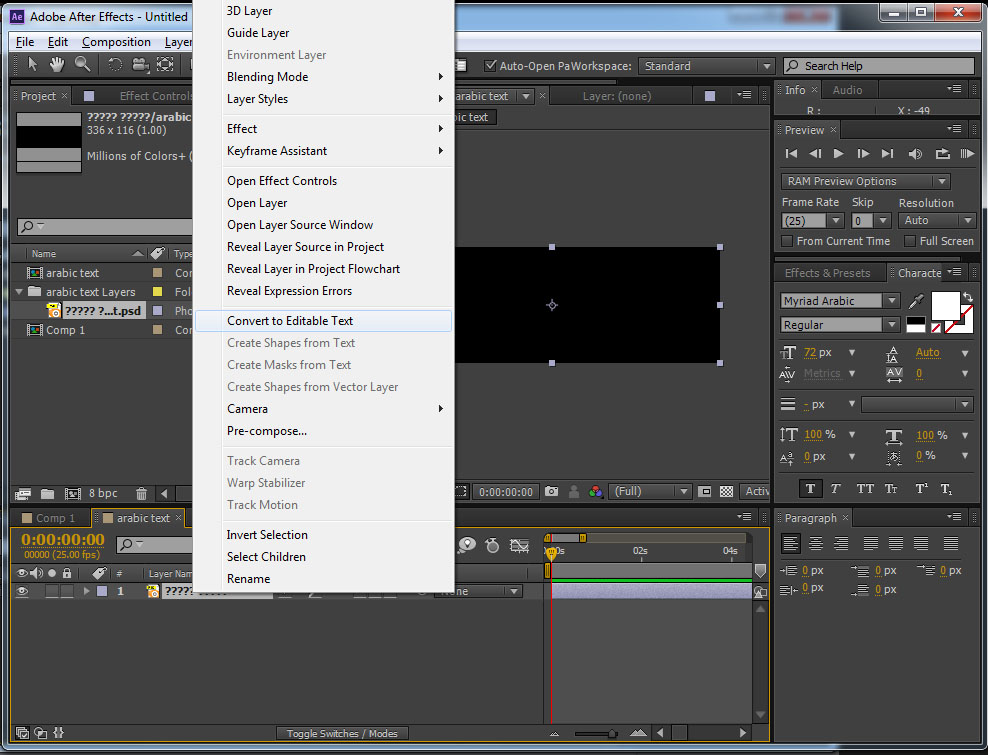
Task: Play the preview
Action: [x=839, y=153]
